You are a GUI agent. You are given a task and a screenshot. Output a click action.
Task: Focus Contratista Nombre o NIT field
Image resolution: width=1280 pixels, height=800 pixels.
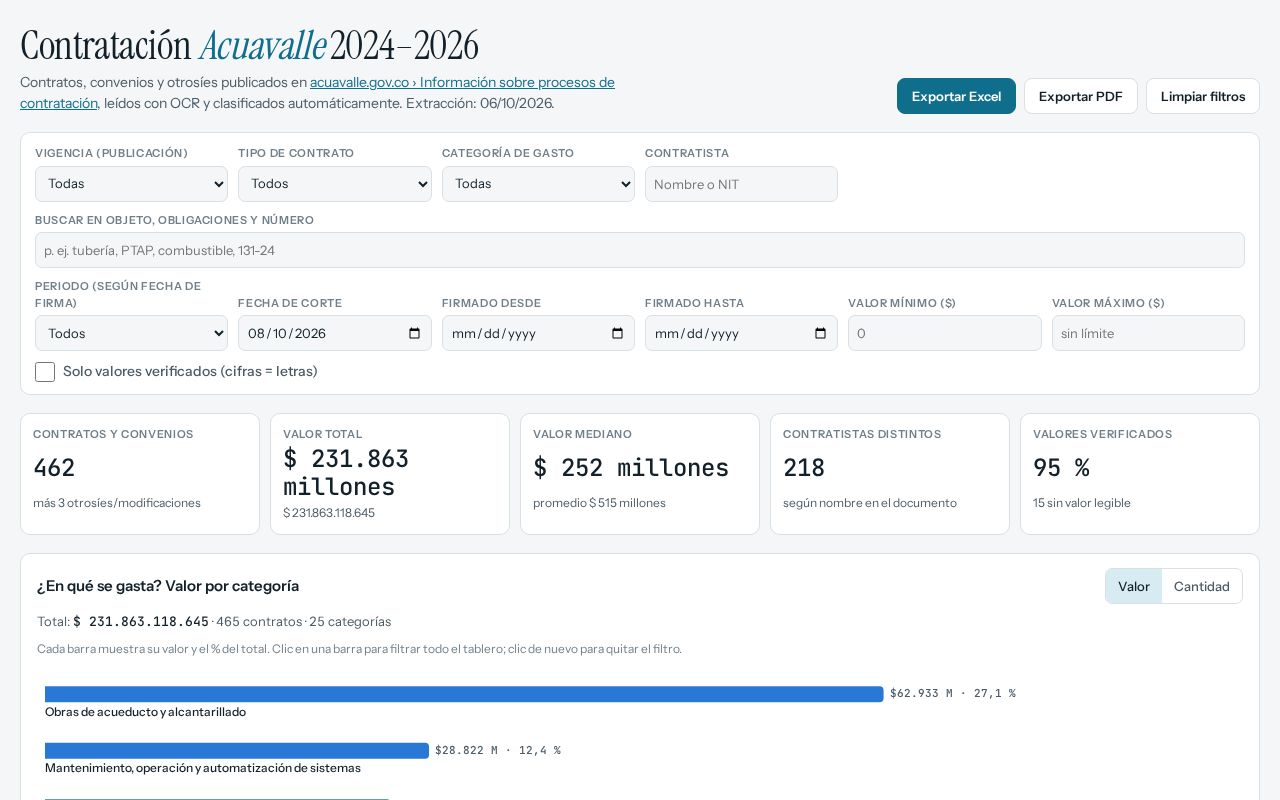click(741, 184)
